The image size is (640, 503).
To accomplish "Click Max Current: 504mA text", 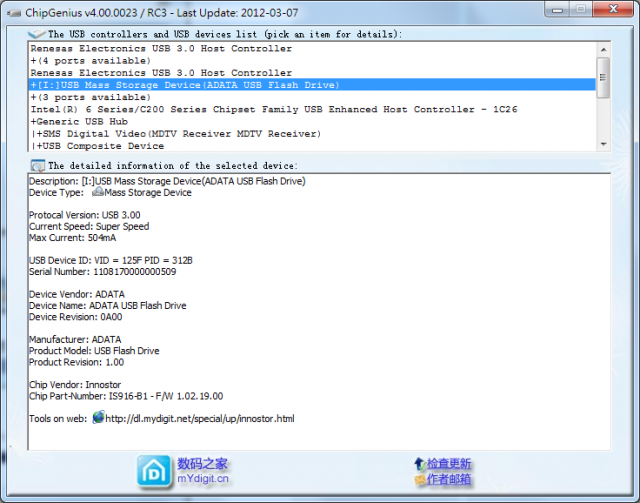I will pos(73,238).
